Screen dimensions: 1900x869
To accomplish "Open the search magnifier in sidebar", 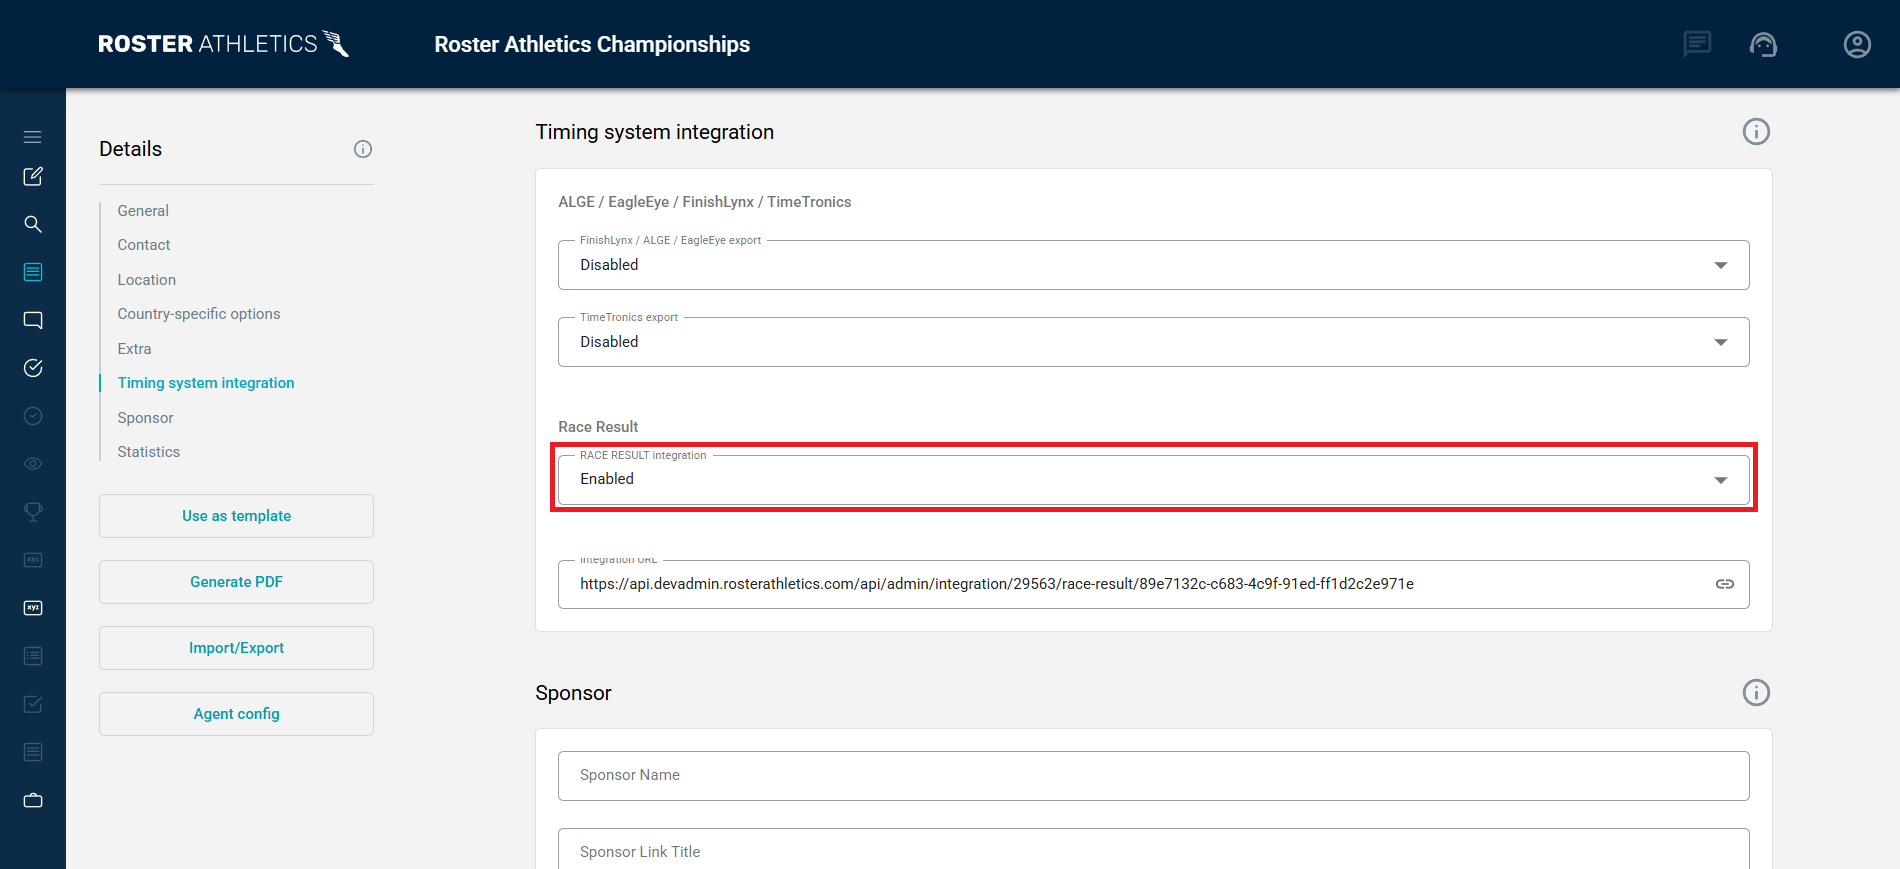I will point(33,224).
